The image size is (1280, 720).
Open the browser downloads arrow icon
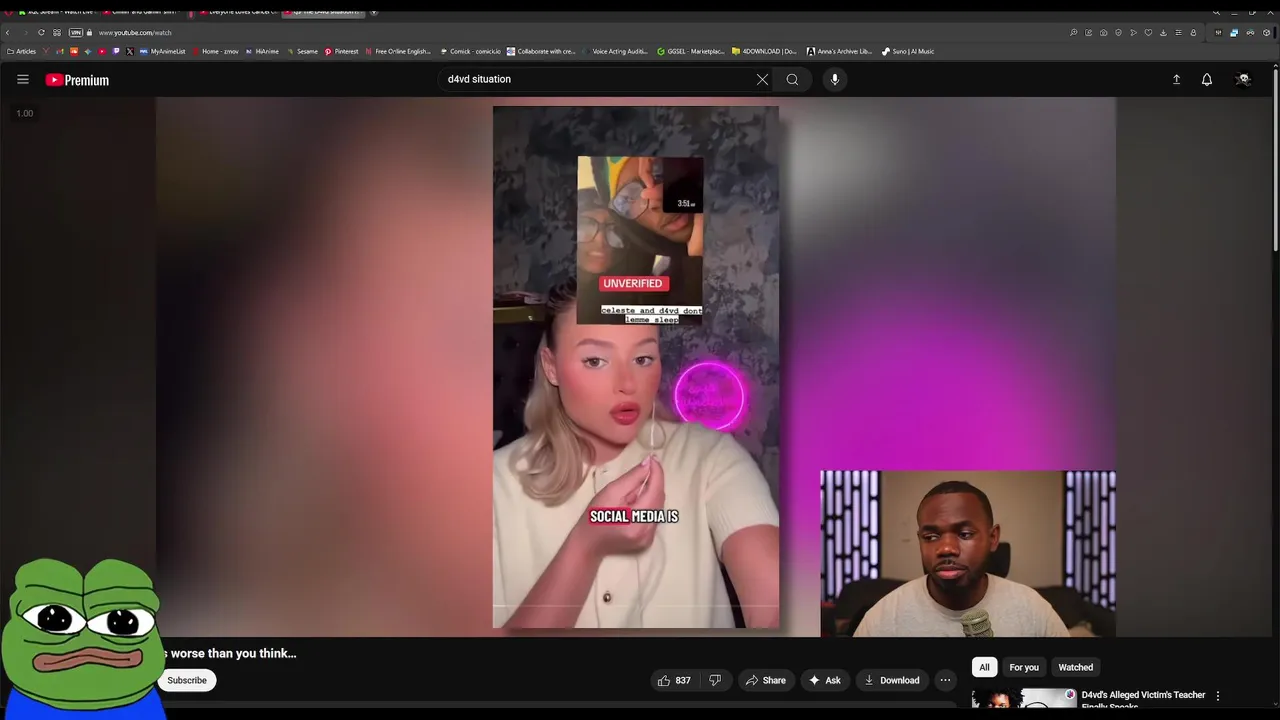(x=1163, y=32)
